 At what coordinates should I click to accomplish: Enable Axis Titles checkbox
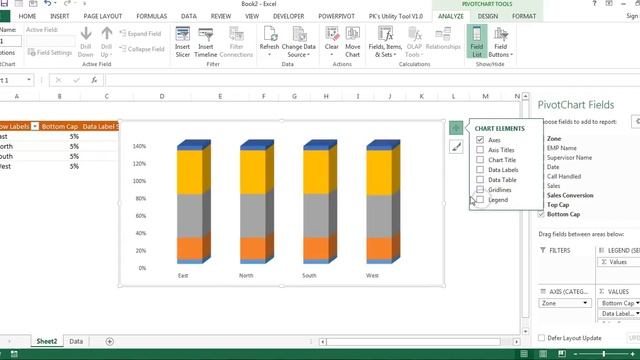pyautogui.click(x=480, y=150)
